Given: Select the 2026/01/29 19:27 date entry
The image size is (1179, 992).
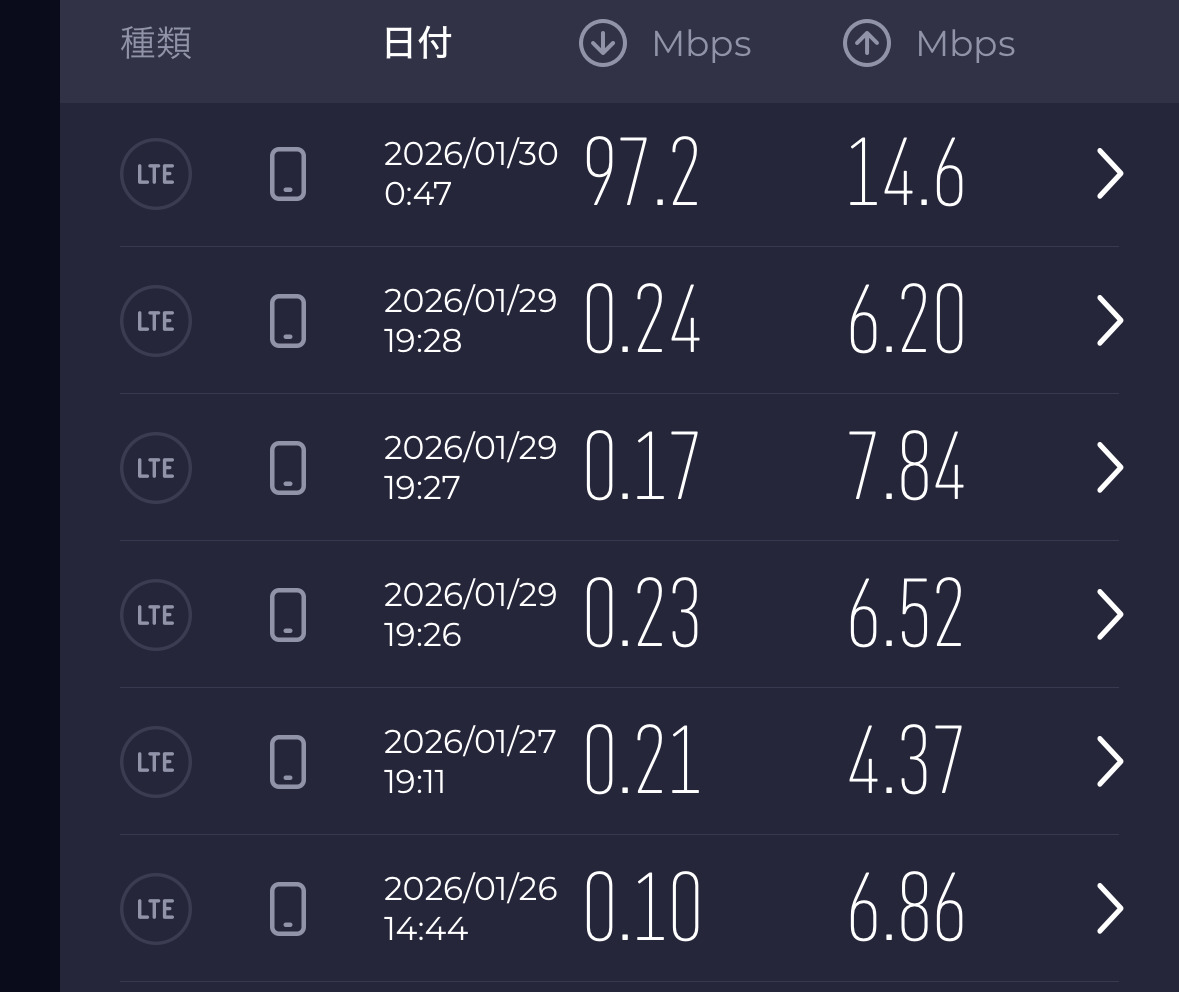Looking at the screenshot, I should (470, 468).
